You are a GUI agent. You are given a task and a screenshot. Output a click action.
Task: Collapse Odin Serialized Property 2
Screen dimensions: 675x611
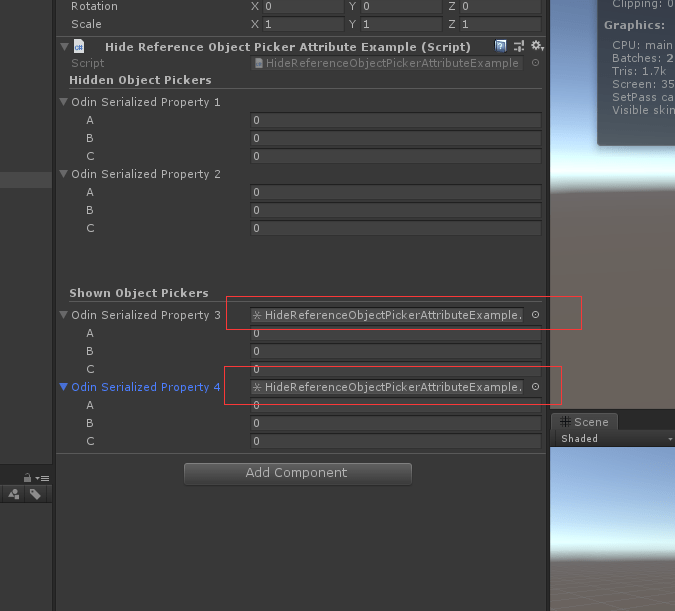pos(64,174)
